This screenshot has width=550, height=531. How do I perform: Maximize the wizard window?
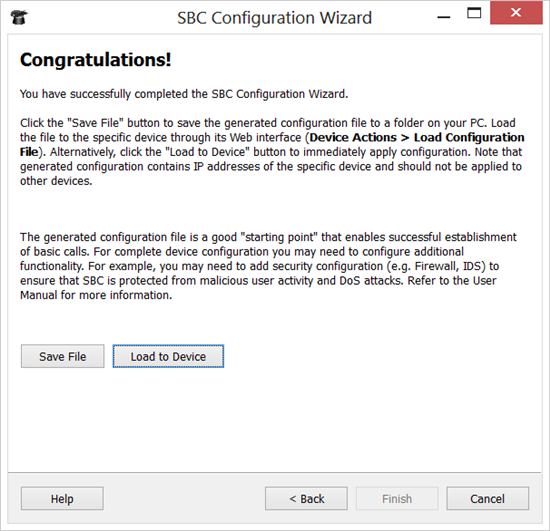[x=474, y=13]
